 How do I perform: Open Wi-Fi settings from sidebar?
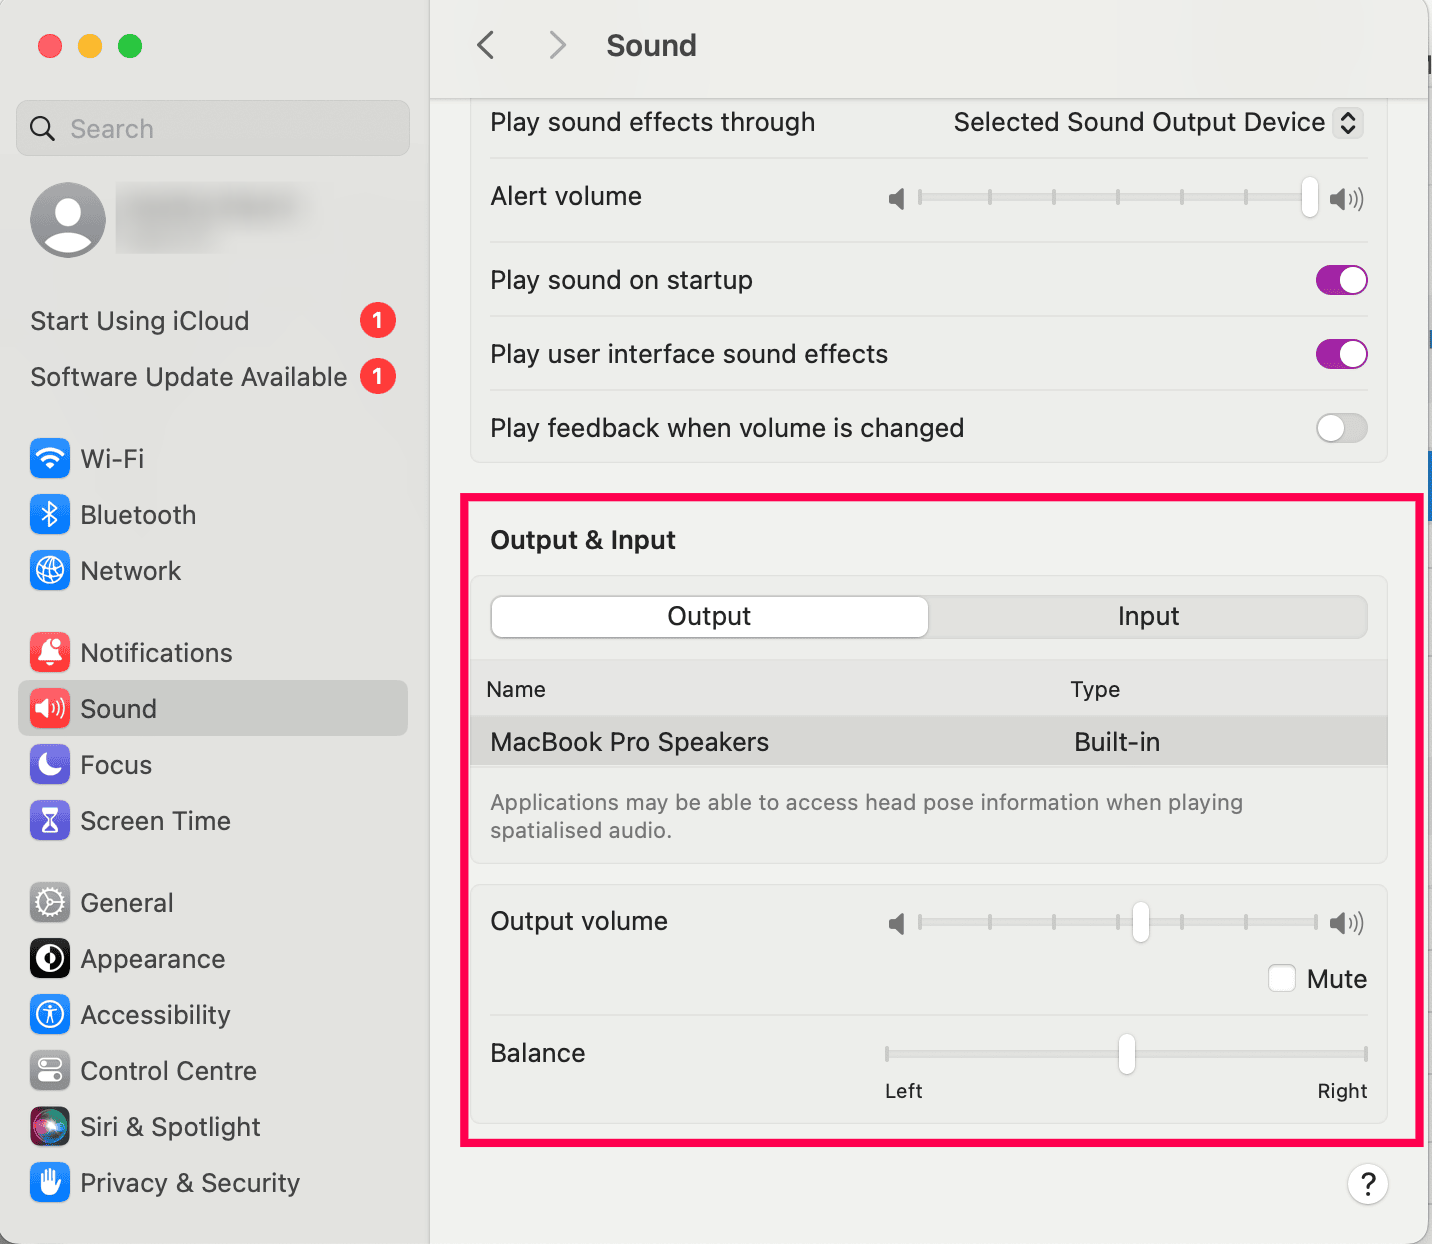click(213, 459)
